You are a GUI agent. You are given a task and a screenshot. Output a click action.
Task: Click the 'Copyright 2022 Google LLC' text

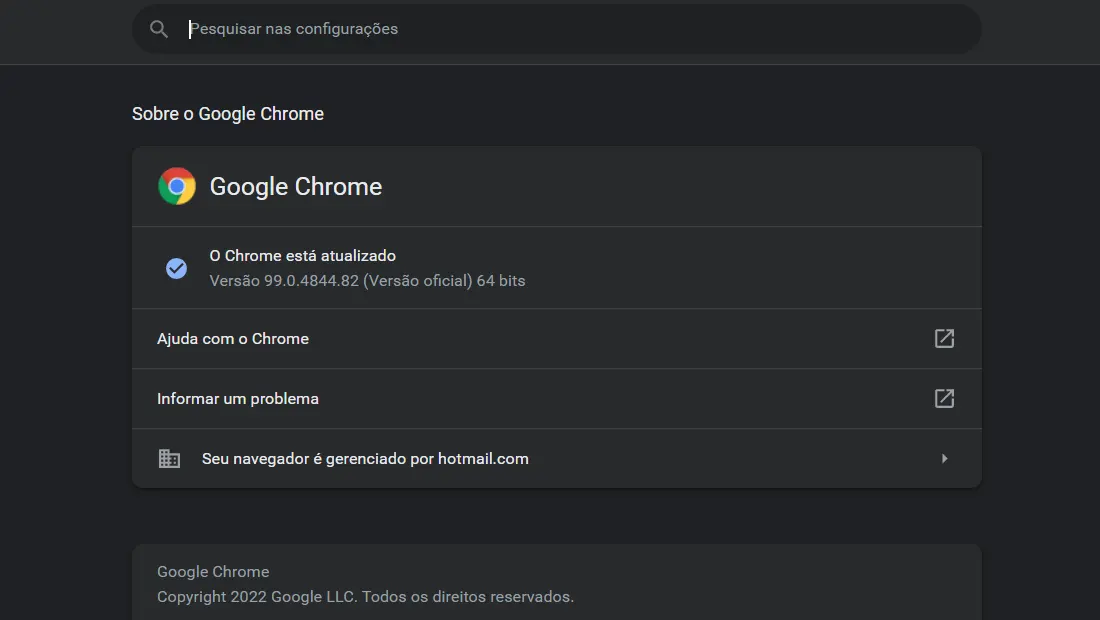[257, 597]
